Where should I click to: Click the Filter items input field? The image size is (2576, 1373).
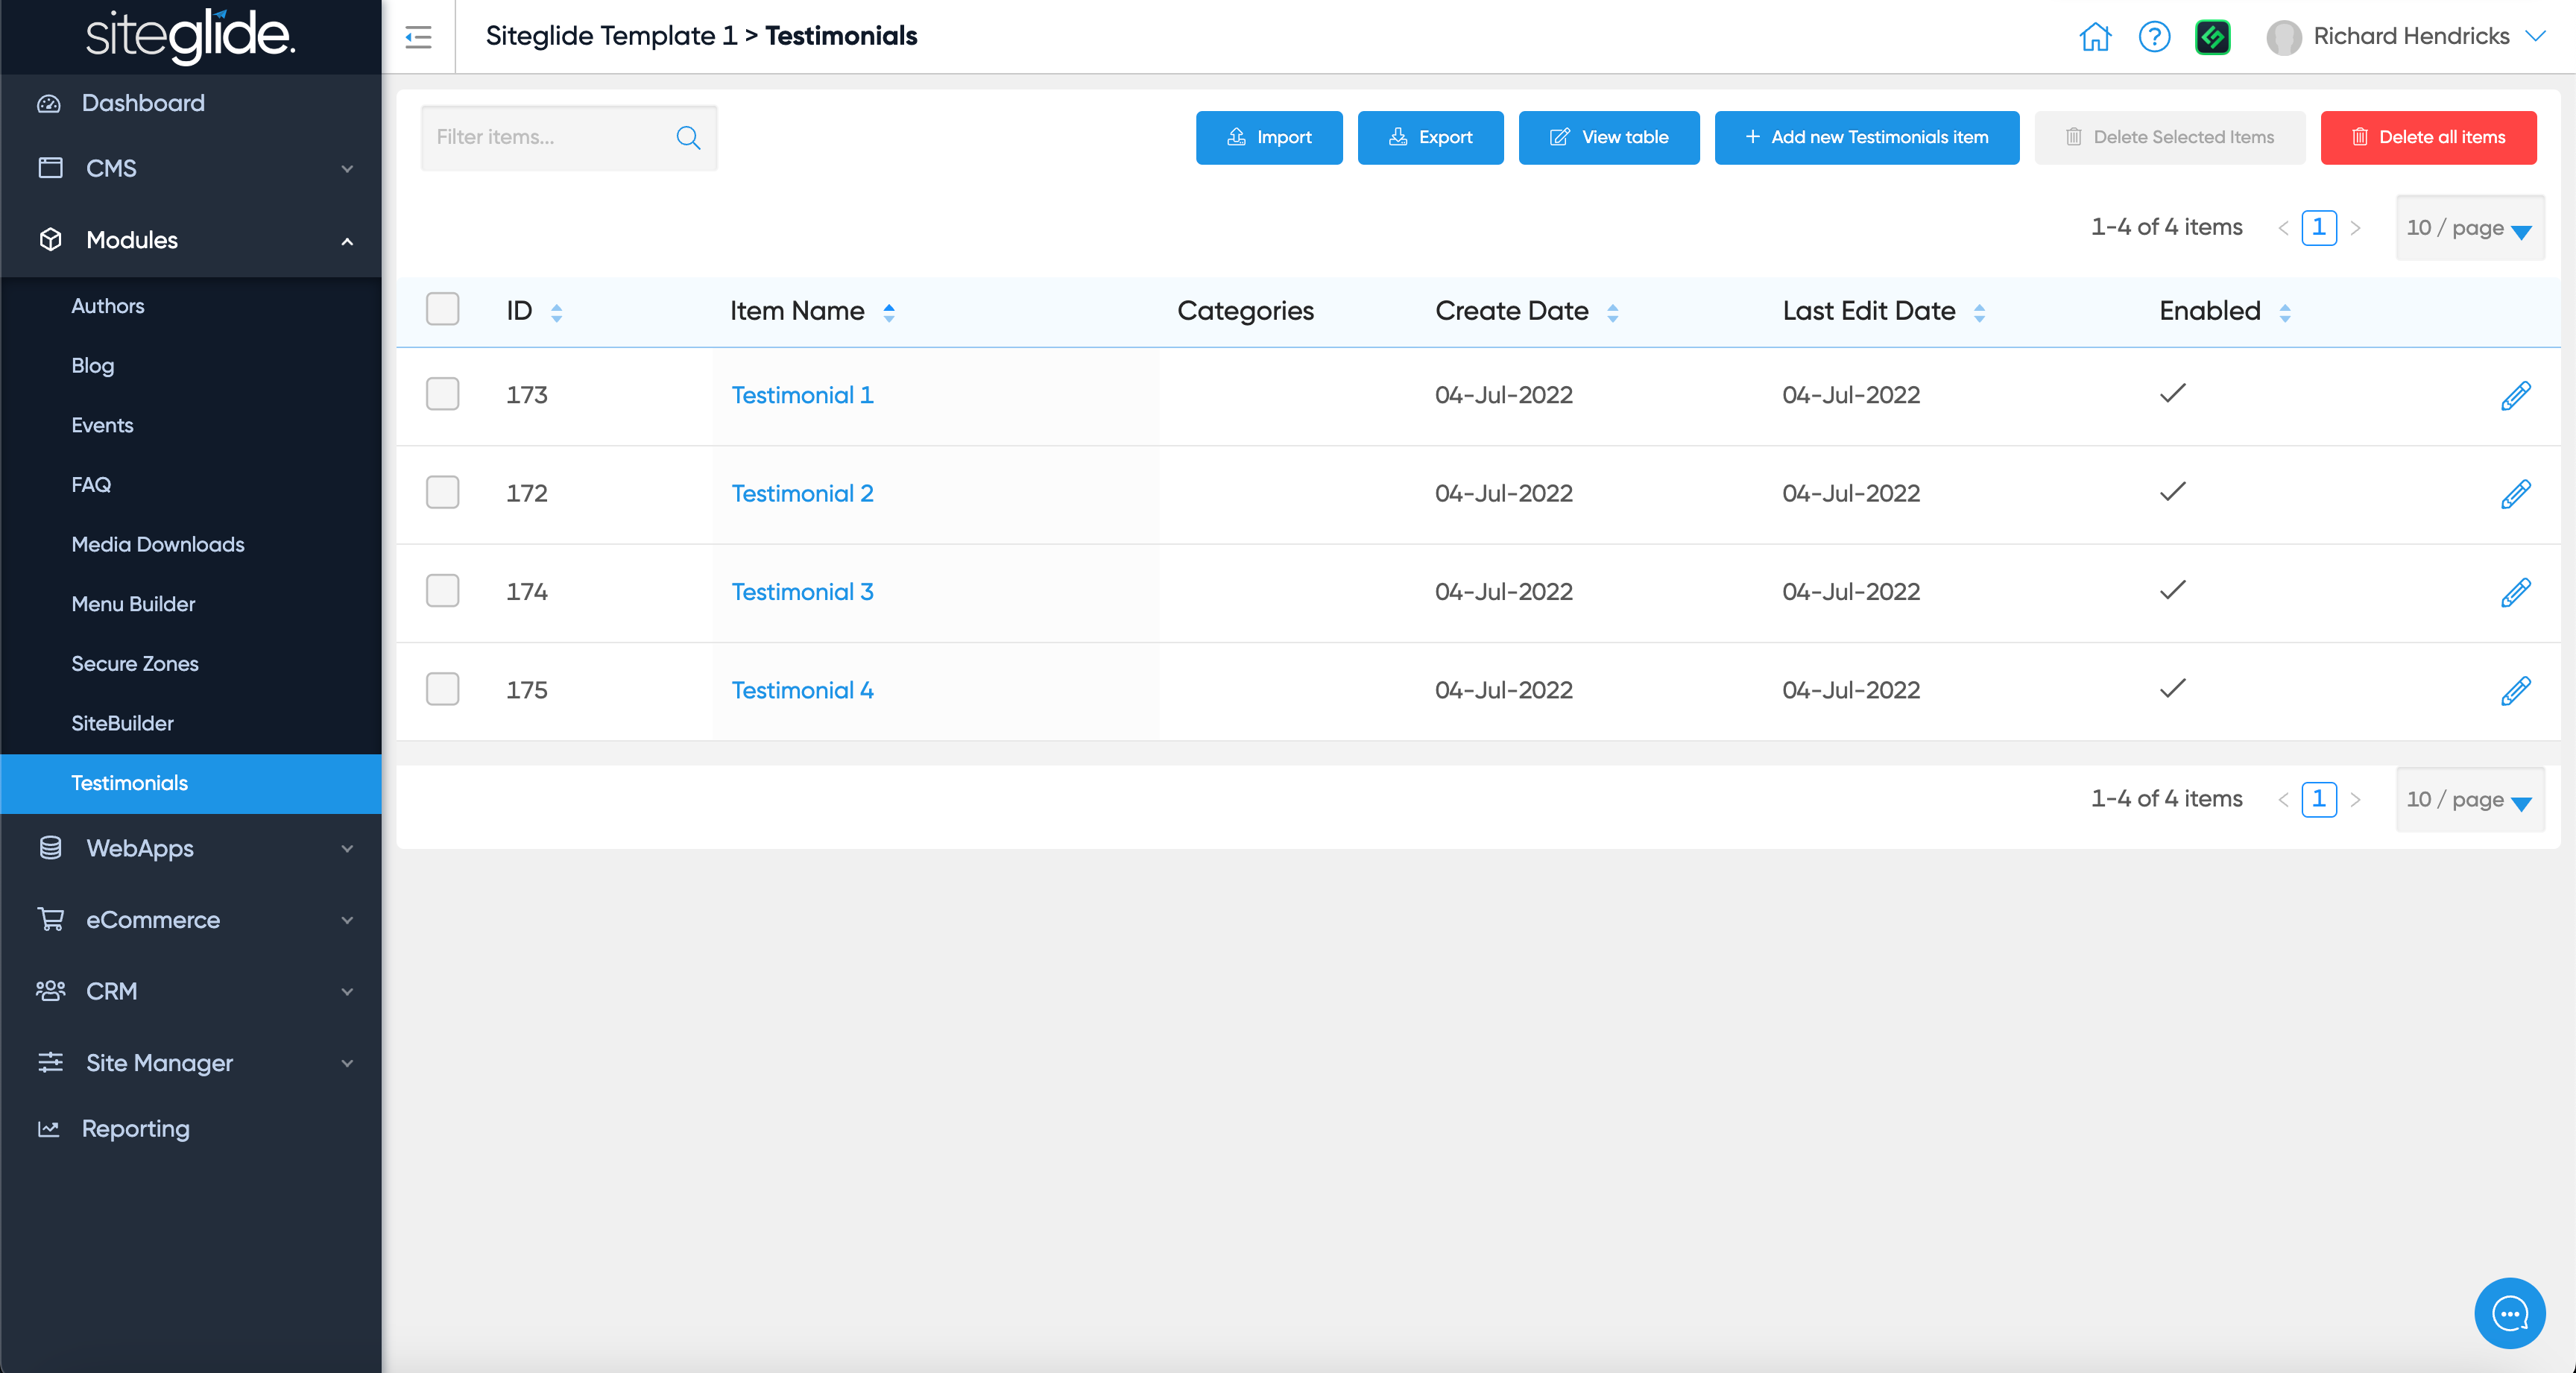(550, 138)
